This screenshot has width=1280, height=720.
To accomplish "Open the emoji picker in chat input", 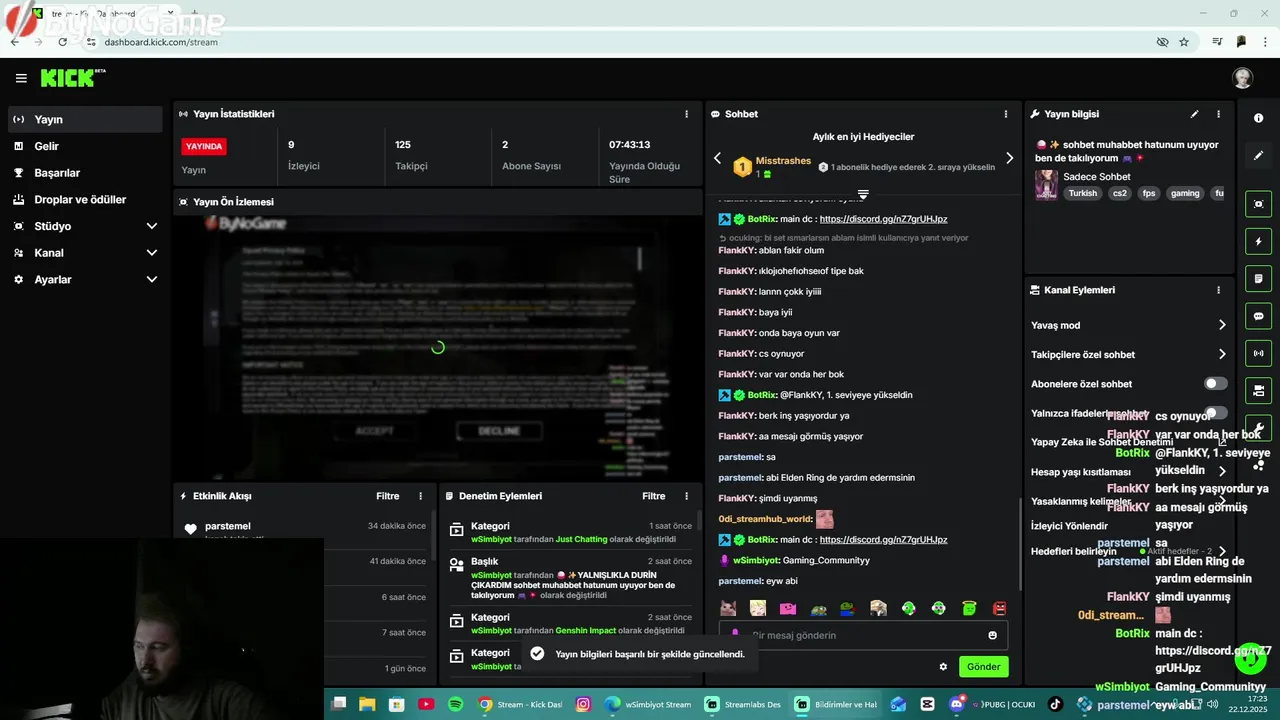I will coord(992,635).
